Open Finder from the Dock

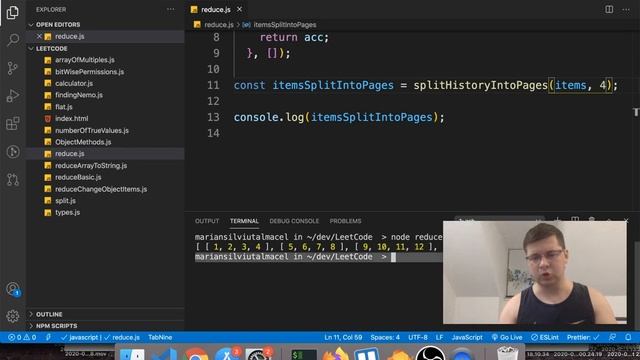point(132,354)
